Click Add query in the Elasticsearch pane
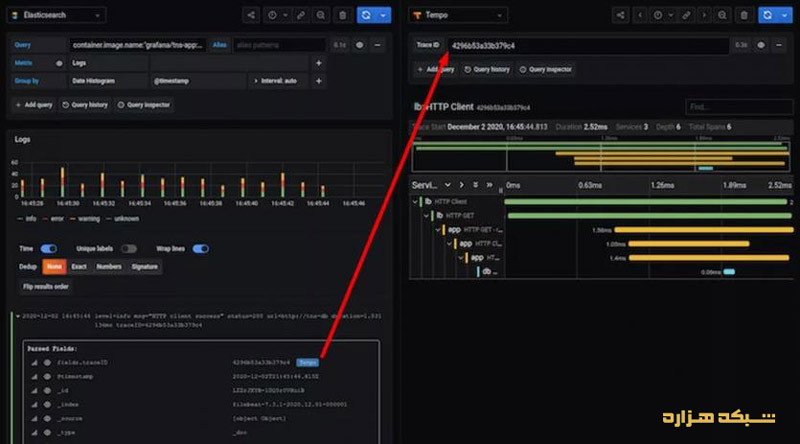The image size is (800, 444). [34, 105]
